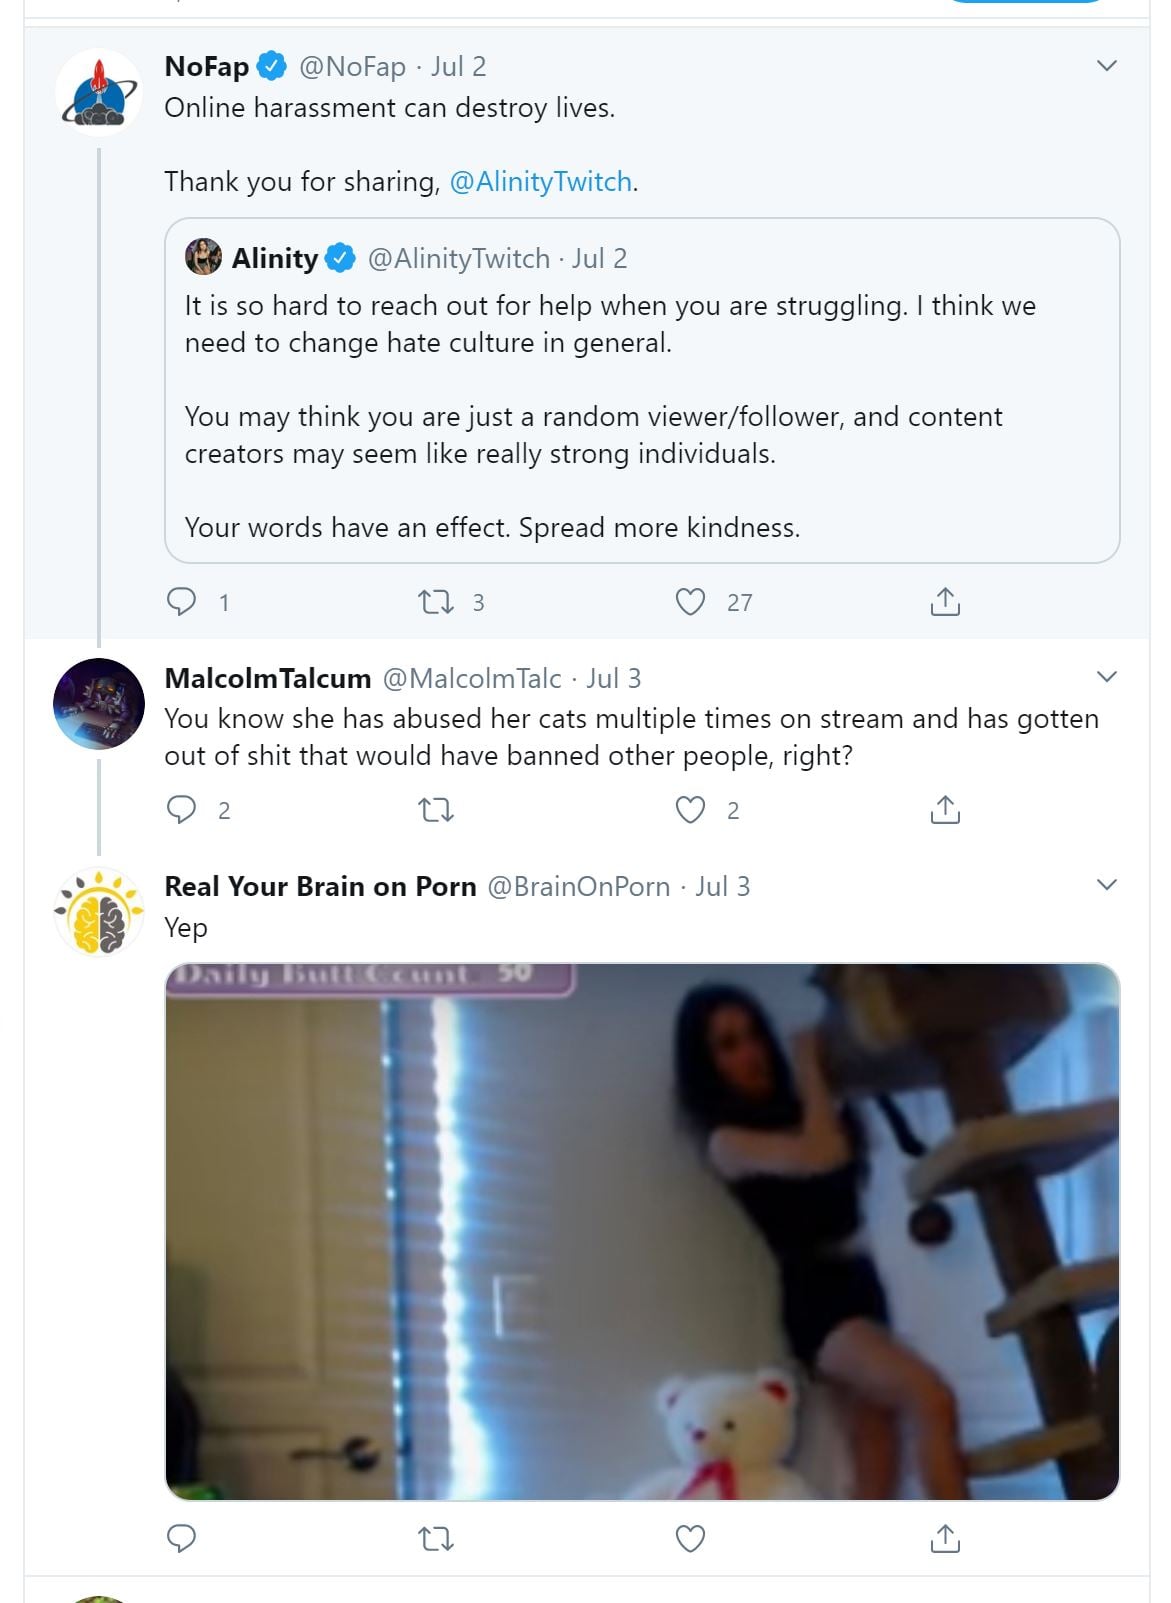Open the NoFap tweet options chevron
The image size is (1171, 1603).
[x=1106, y=66]
